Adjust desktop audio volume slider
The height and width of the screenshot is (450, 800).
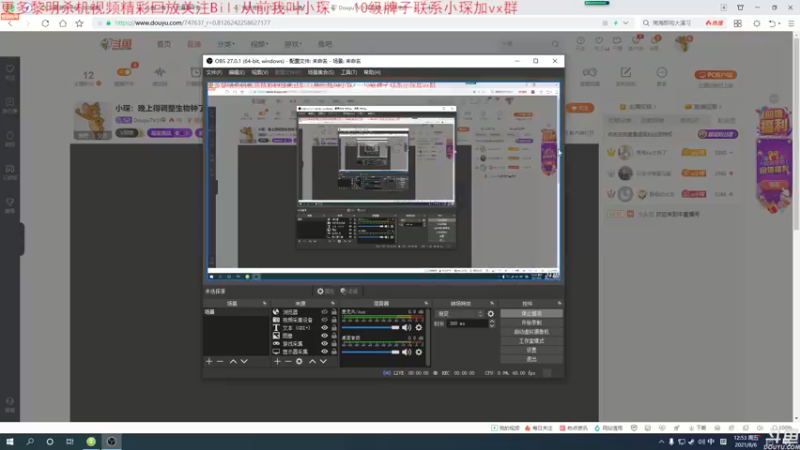[x=370, y=352]
